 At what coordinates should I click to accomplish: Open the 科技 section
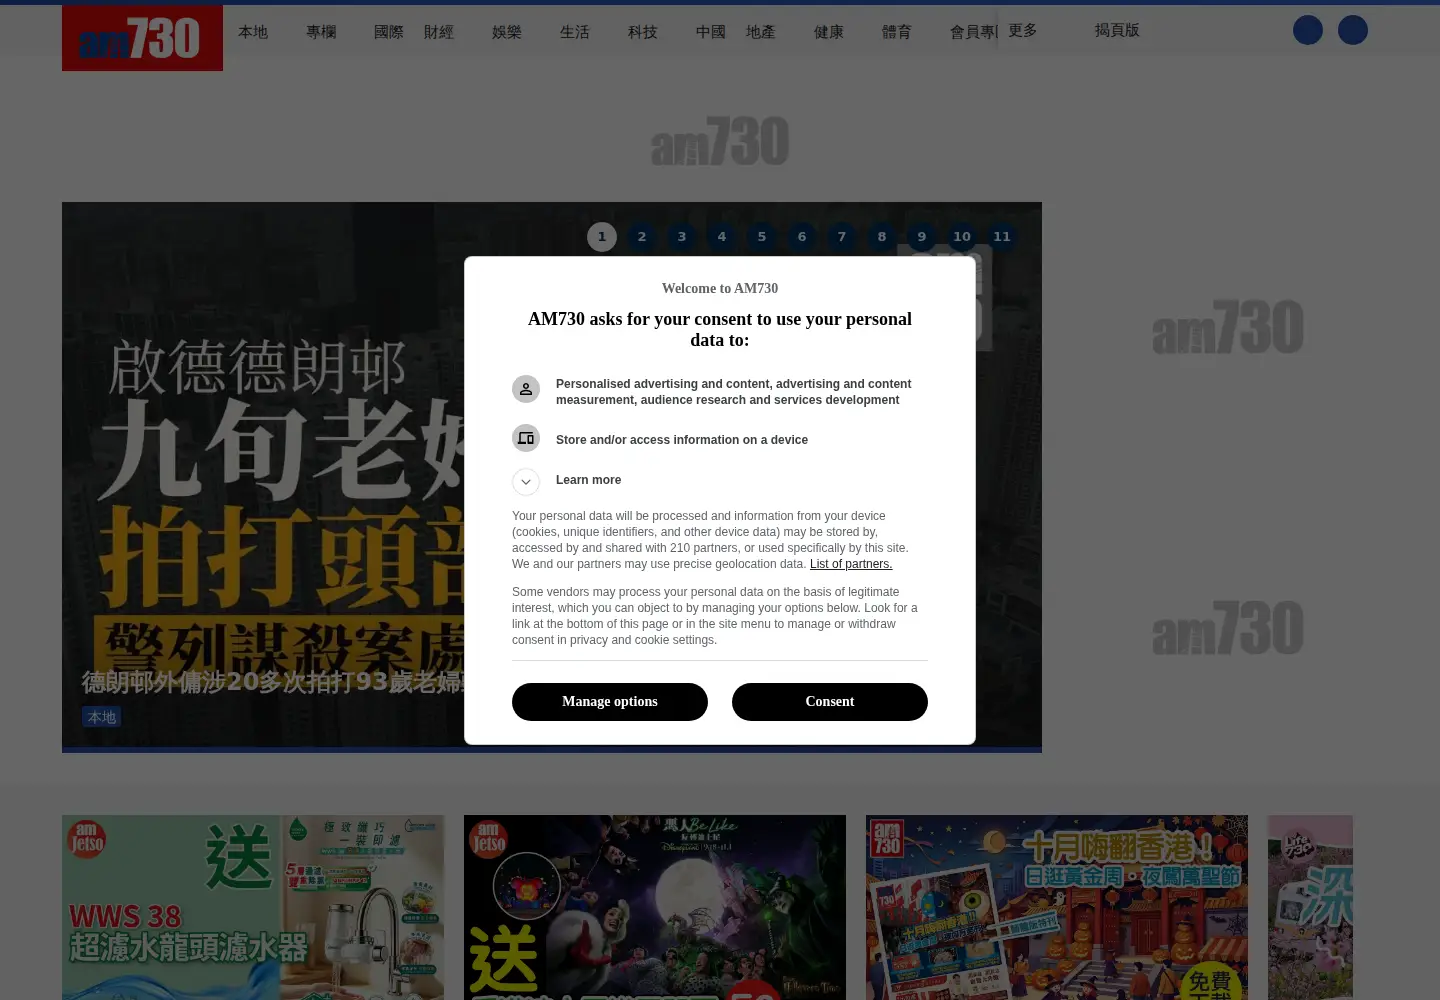coord(643,32)
